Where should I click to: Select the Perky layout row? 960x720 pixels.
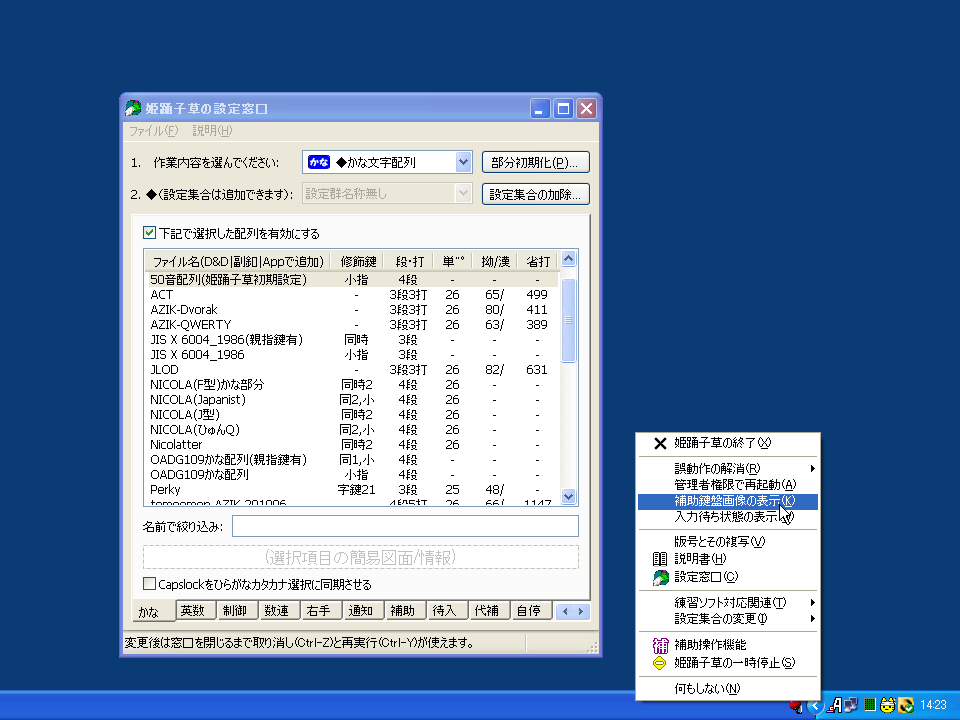pyautogui.click(x=352, y=490)
